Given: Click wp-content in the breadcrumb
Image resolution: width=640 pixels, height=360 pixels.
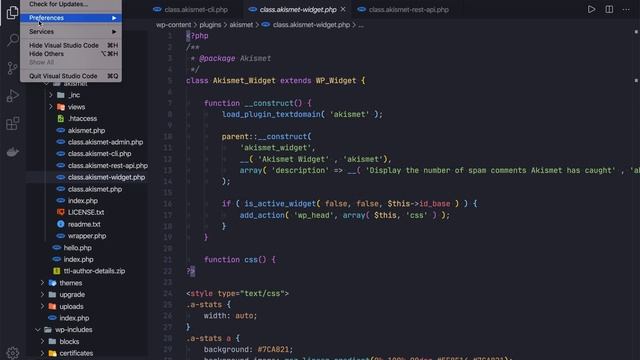Looking at the screenshot, I should (x=173, y=25).
